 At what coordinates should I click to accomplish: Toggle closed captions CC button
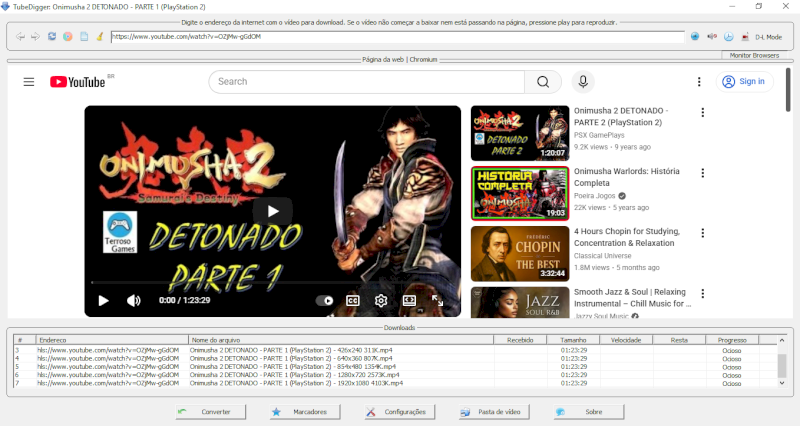(x=353, y=300)
